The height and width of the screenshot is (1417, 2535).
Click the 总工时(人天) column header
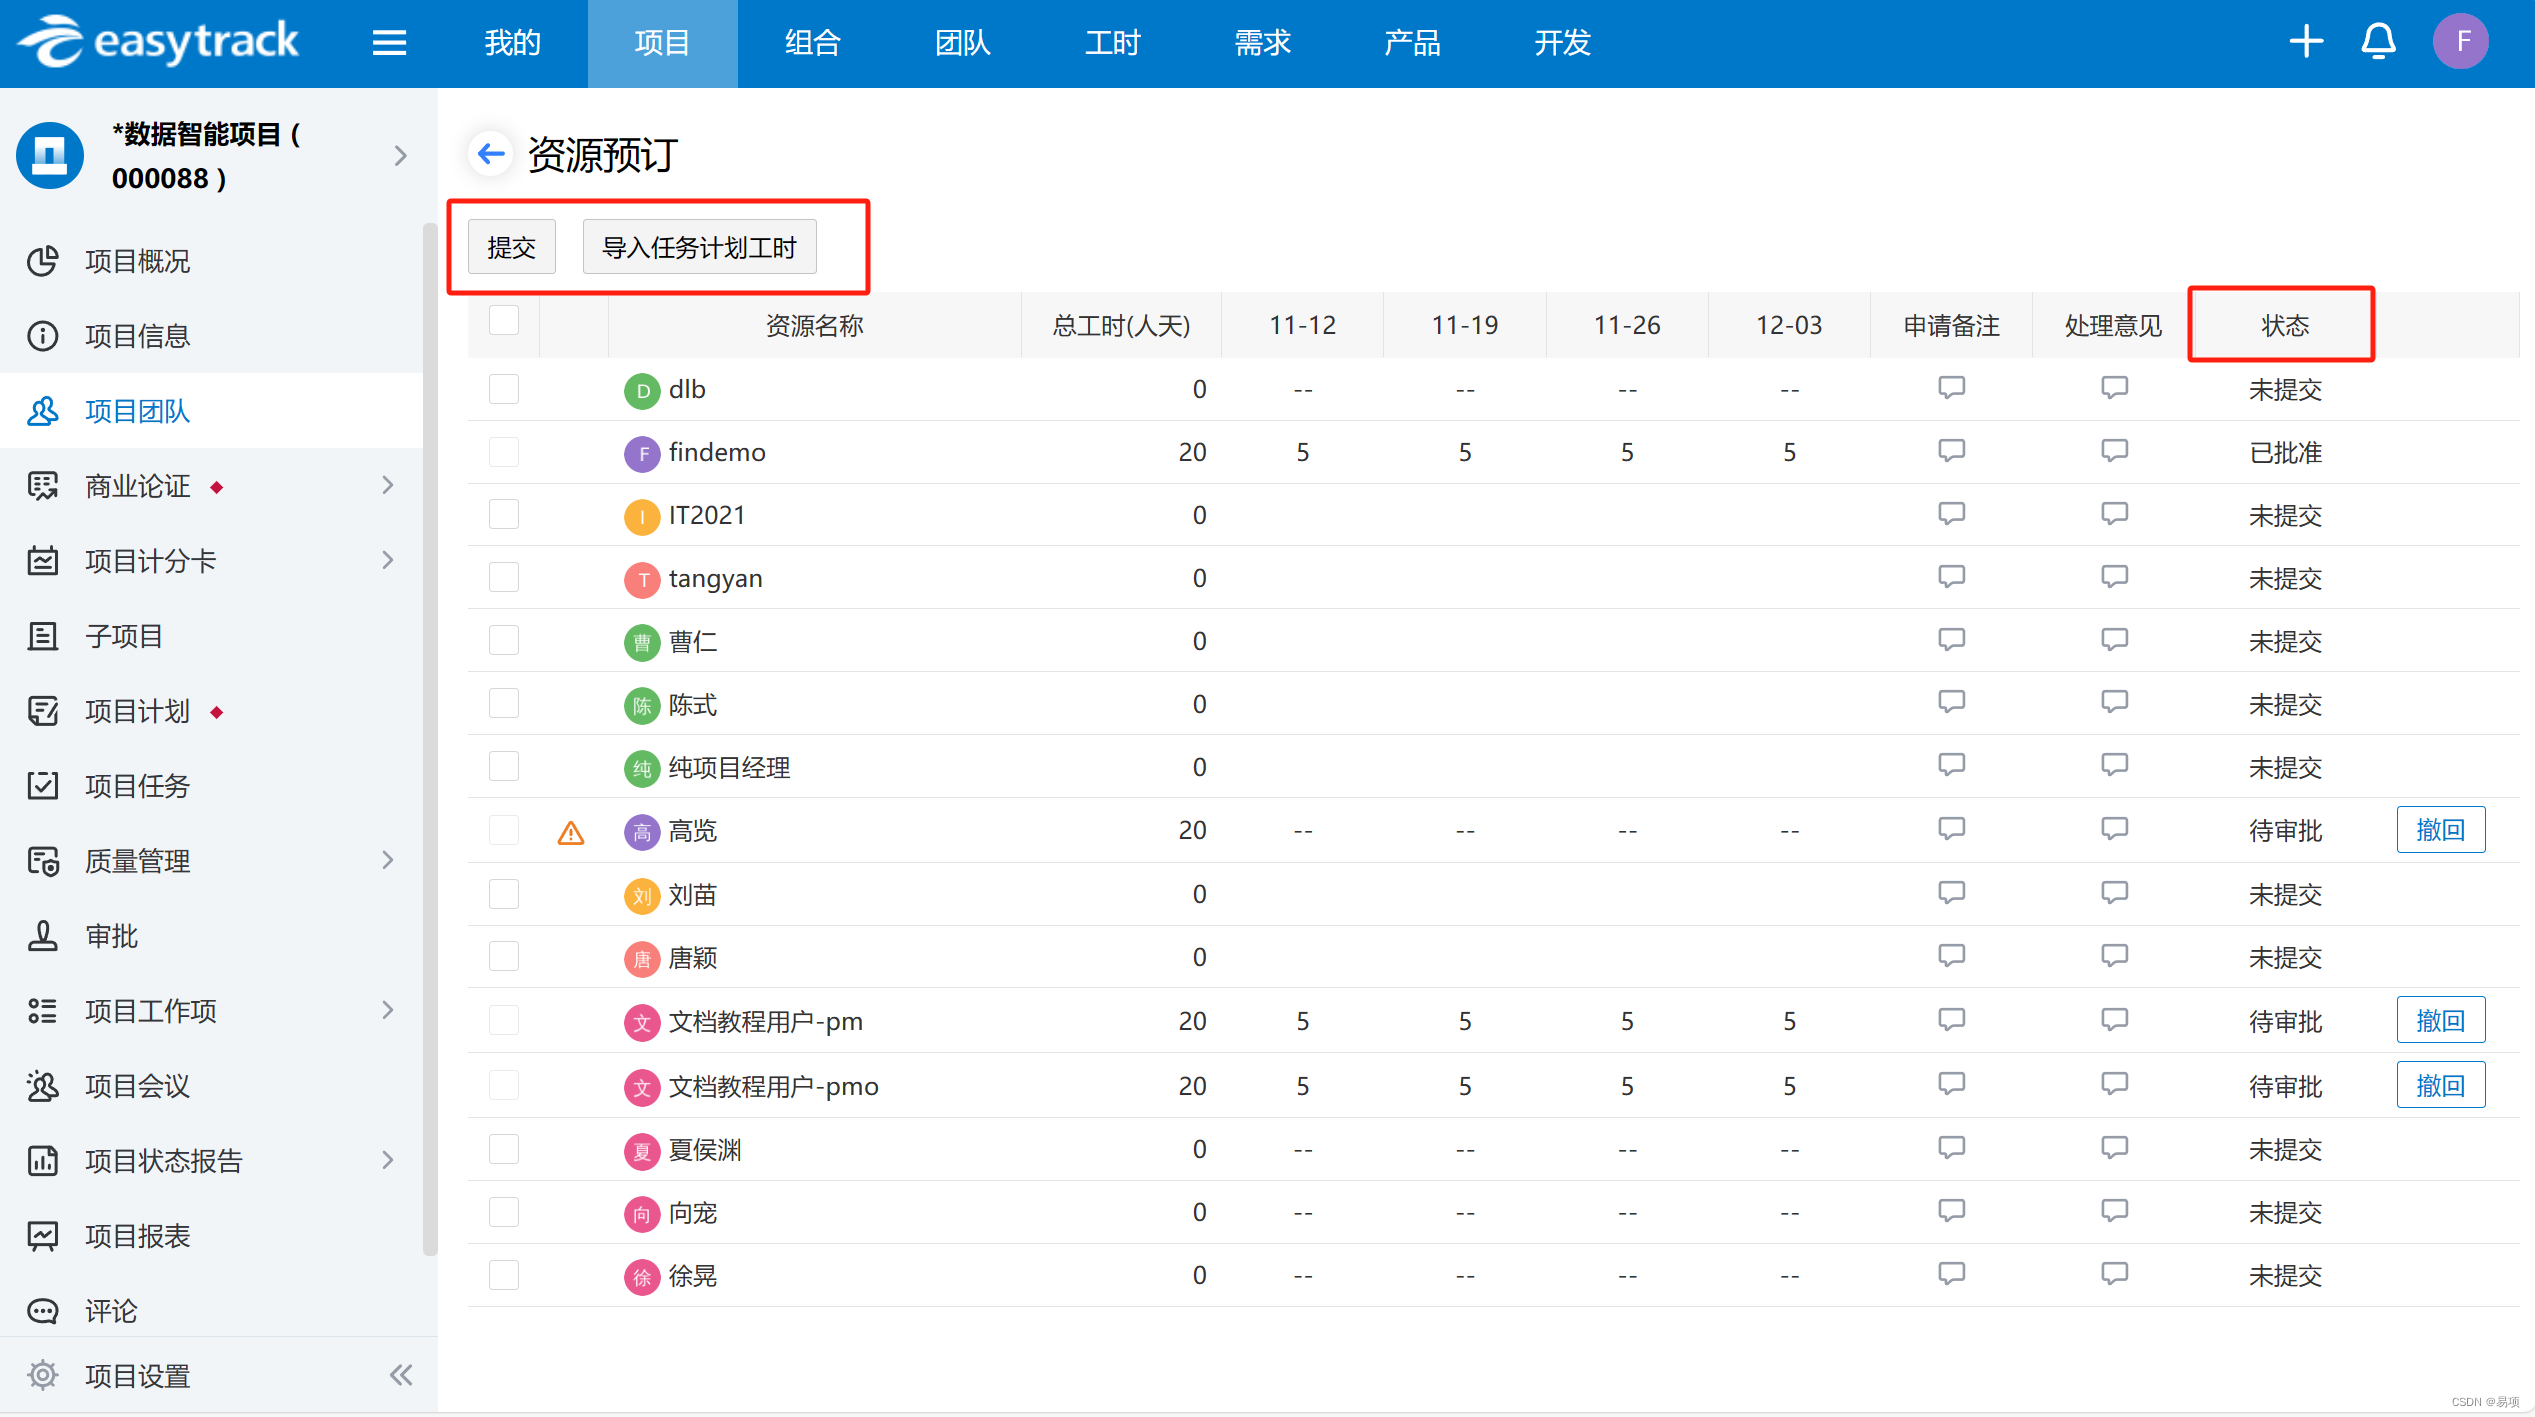click(1121, 325)
